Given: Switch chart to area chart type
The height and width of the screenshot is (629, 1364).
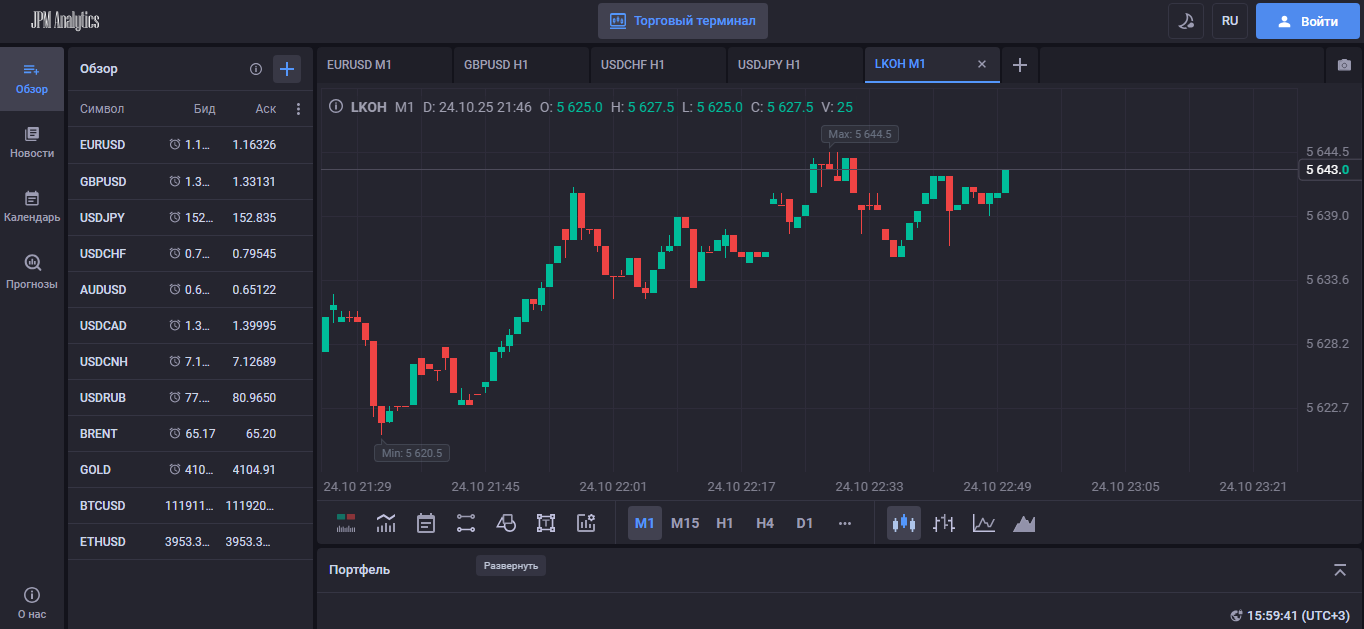Looking at the screenshot, I should click(1024, 523).
